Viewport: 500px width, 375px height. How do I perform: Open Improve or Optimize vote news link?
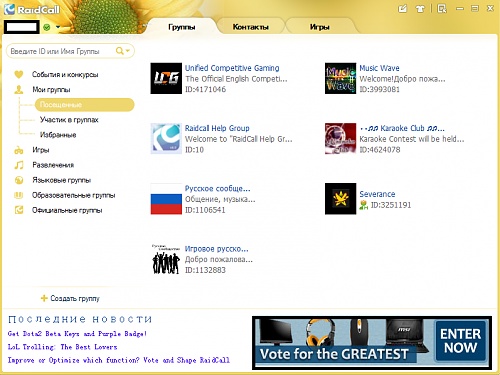click(119, 360)
